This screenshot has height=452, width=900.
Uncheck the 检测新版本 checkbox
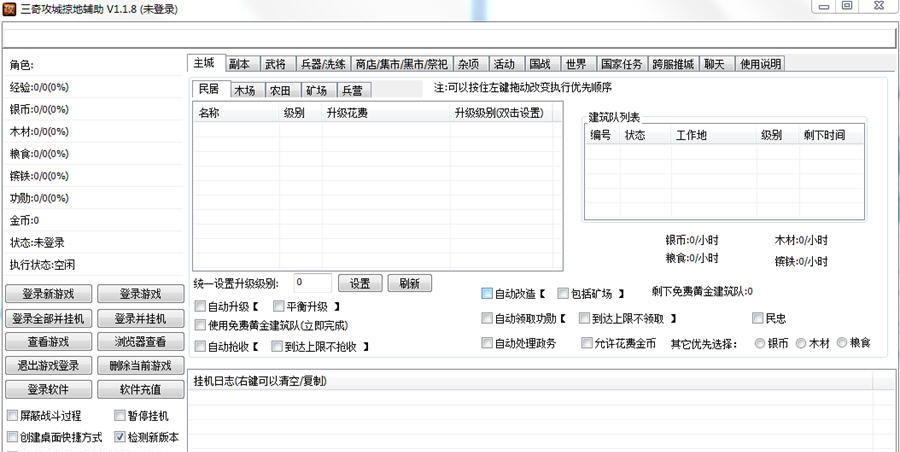(119, 437)
